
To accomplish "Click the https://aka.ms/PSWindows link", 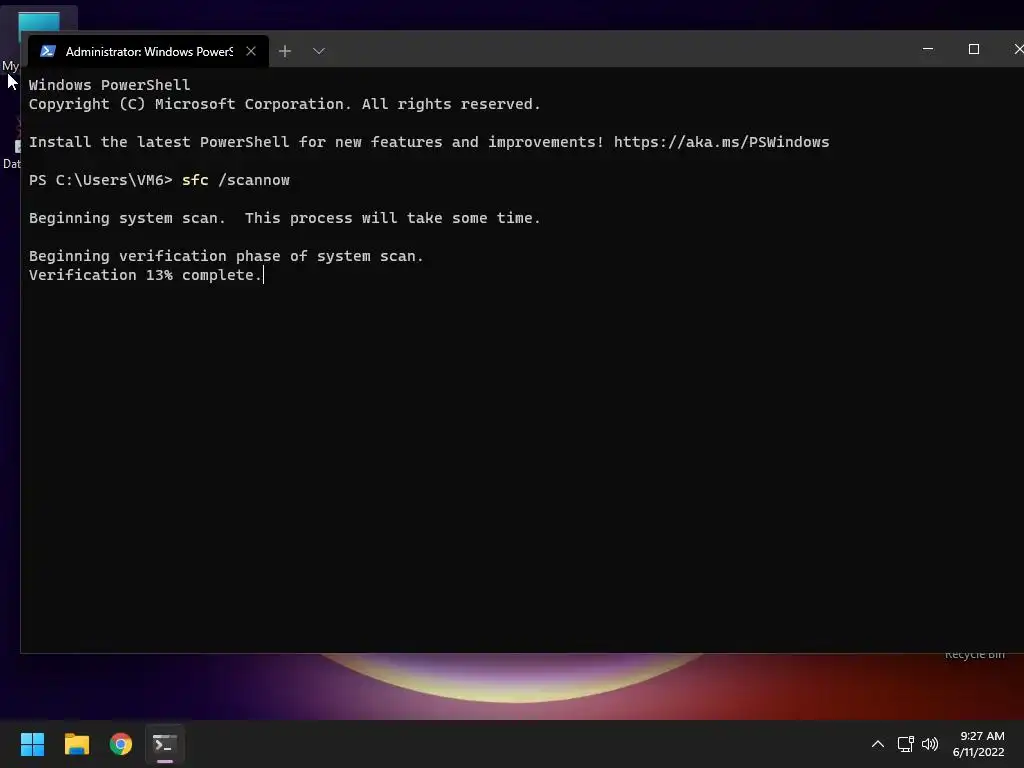I will (x=721, y=142).
